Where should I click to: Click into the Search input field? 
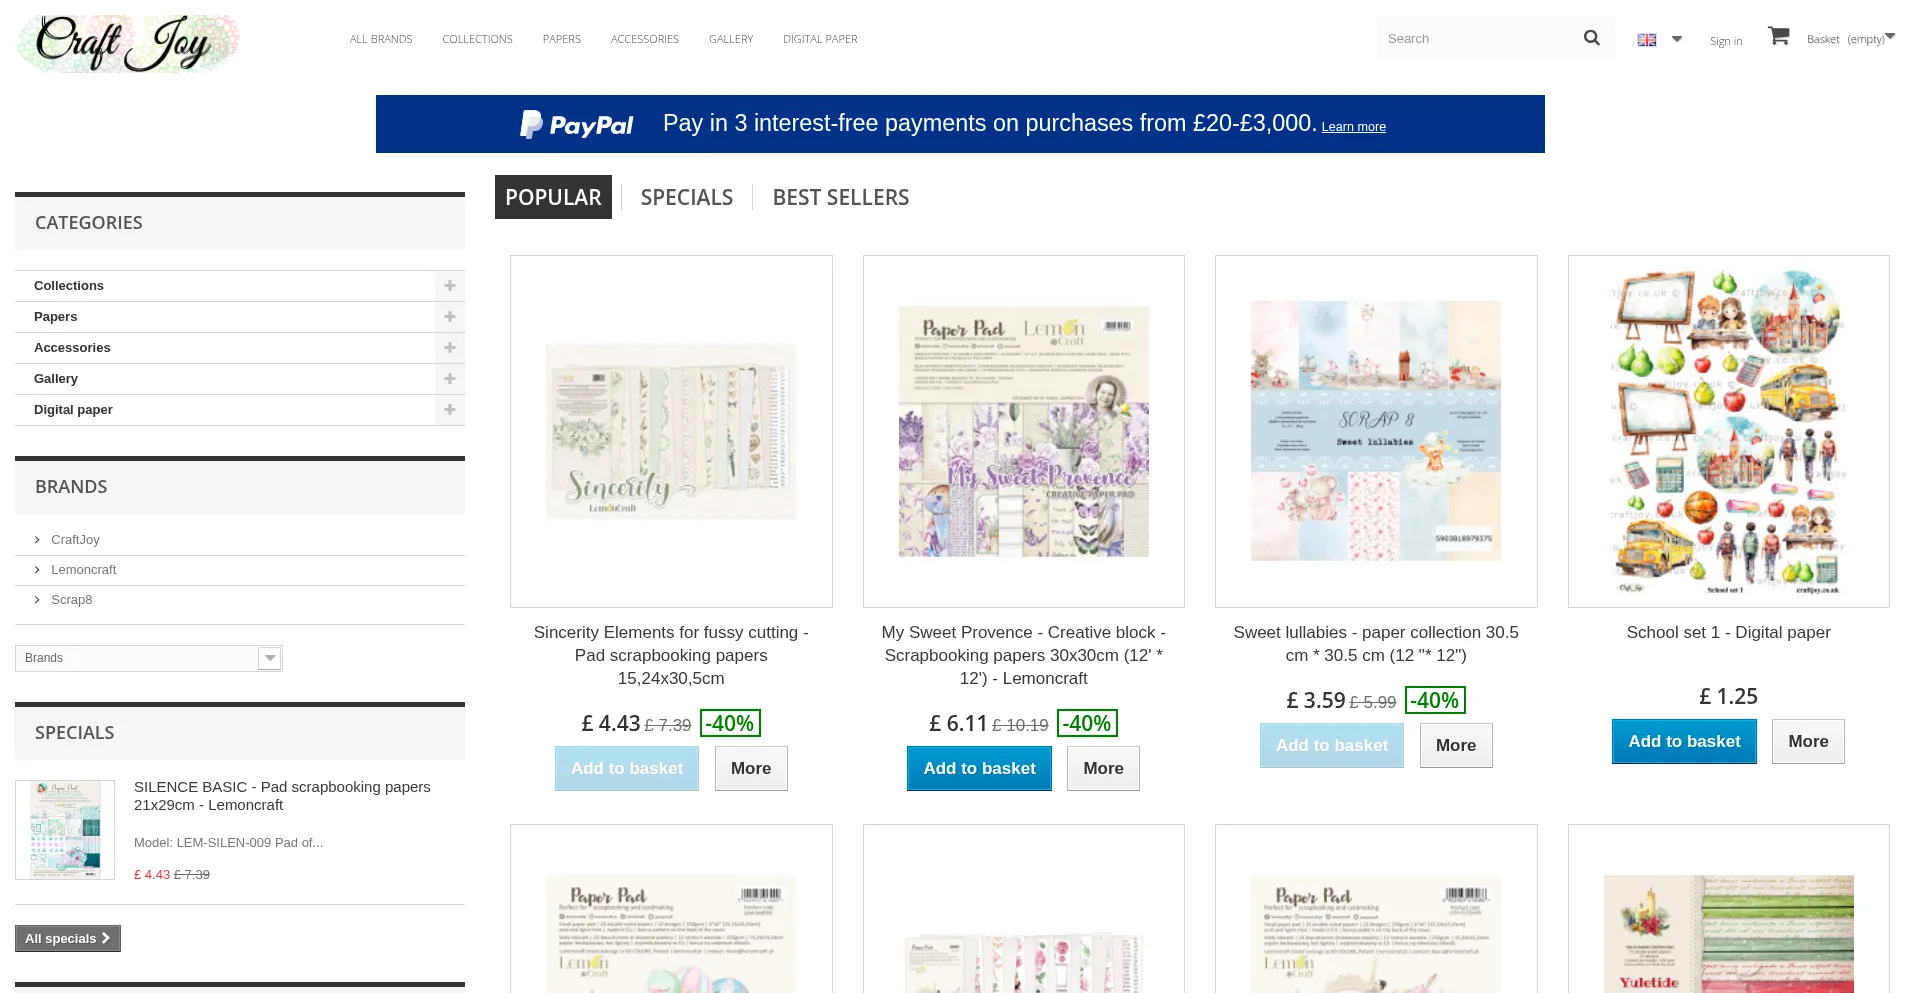(x=1475, y=39)
